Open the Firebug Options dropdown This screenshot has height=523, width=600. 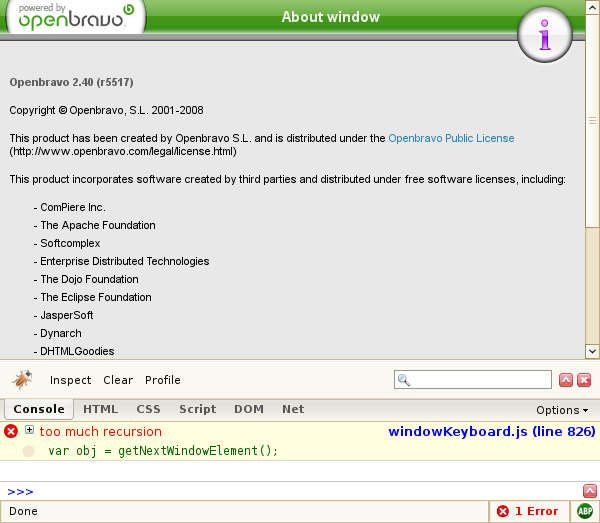point(562,410)
